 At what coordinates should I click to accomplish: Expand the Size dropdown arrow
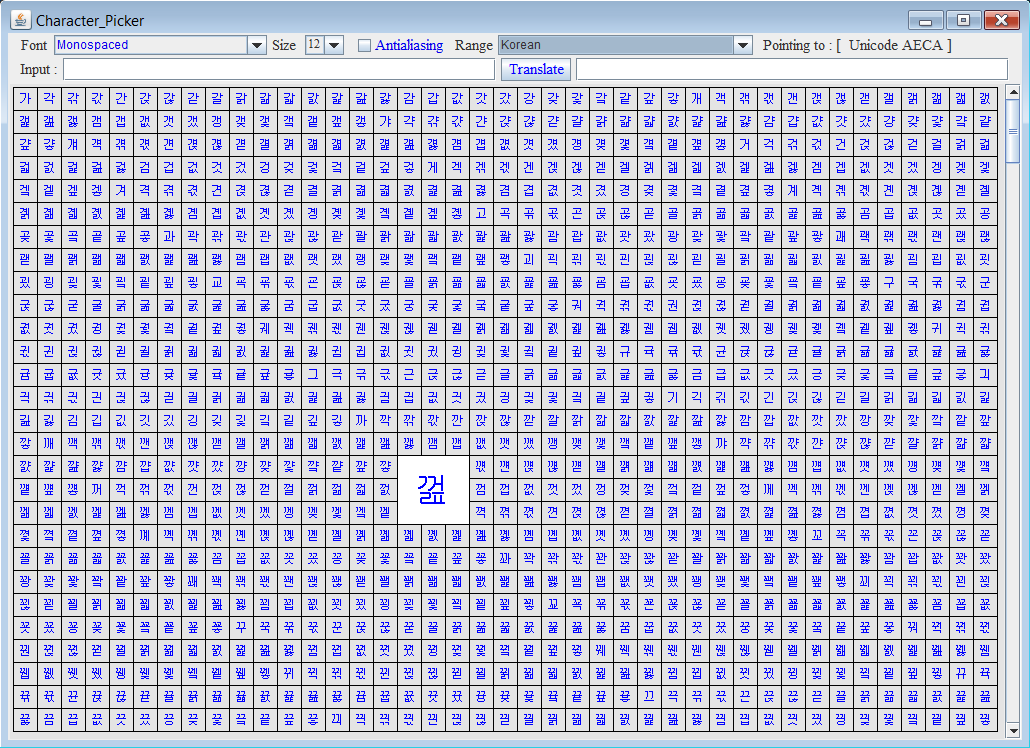click(334, 45)
